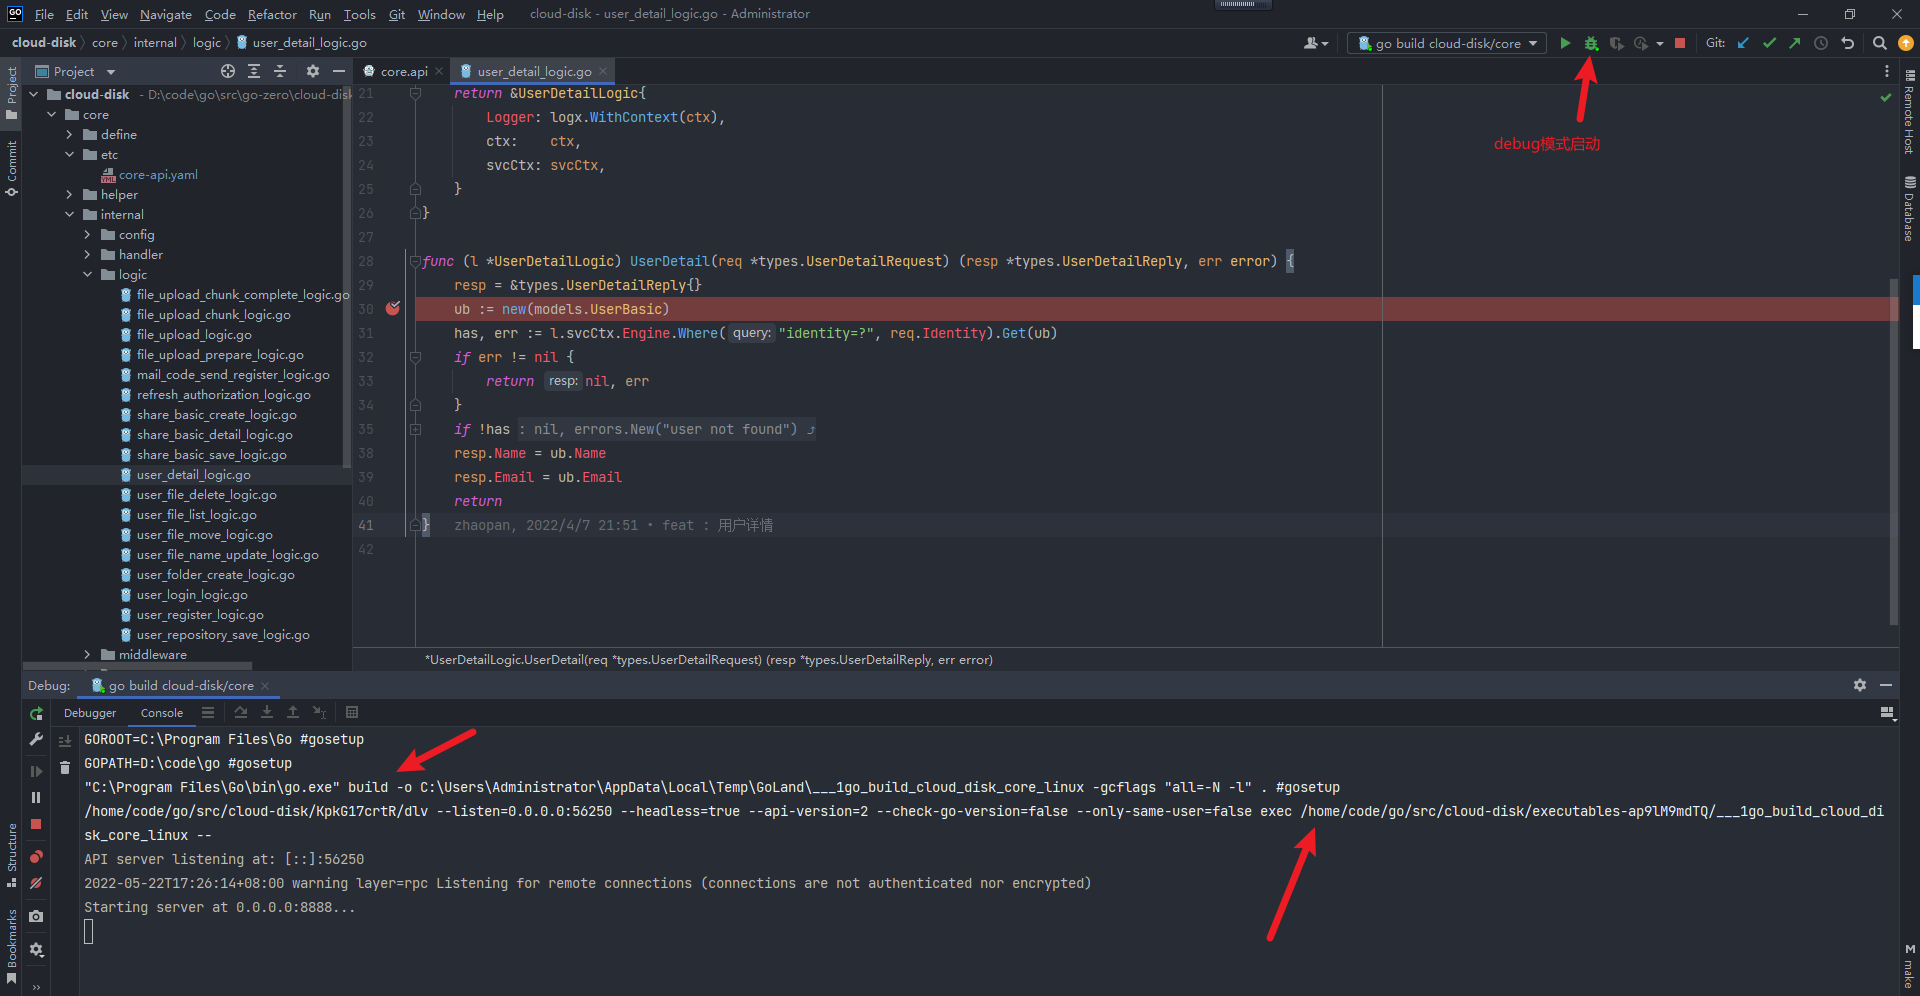This screenshot has height=996, width=1920.
Task: Expand the middleware folder
Action: tap(87, 654)
